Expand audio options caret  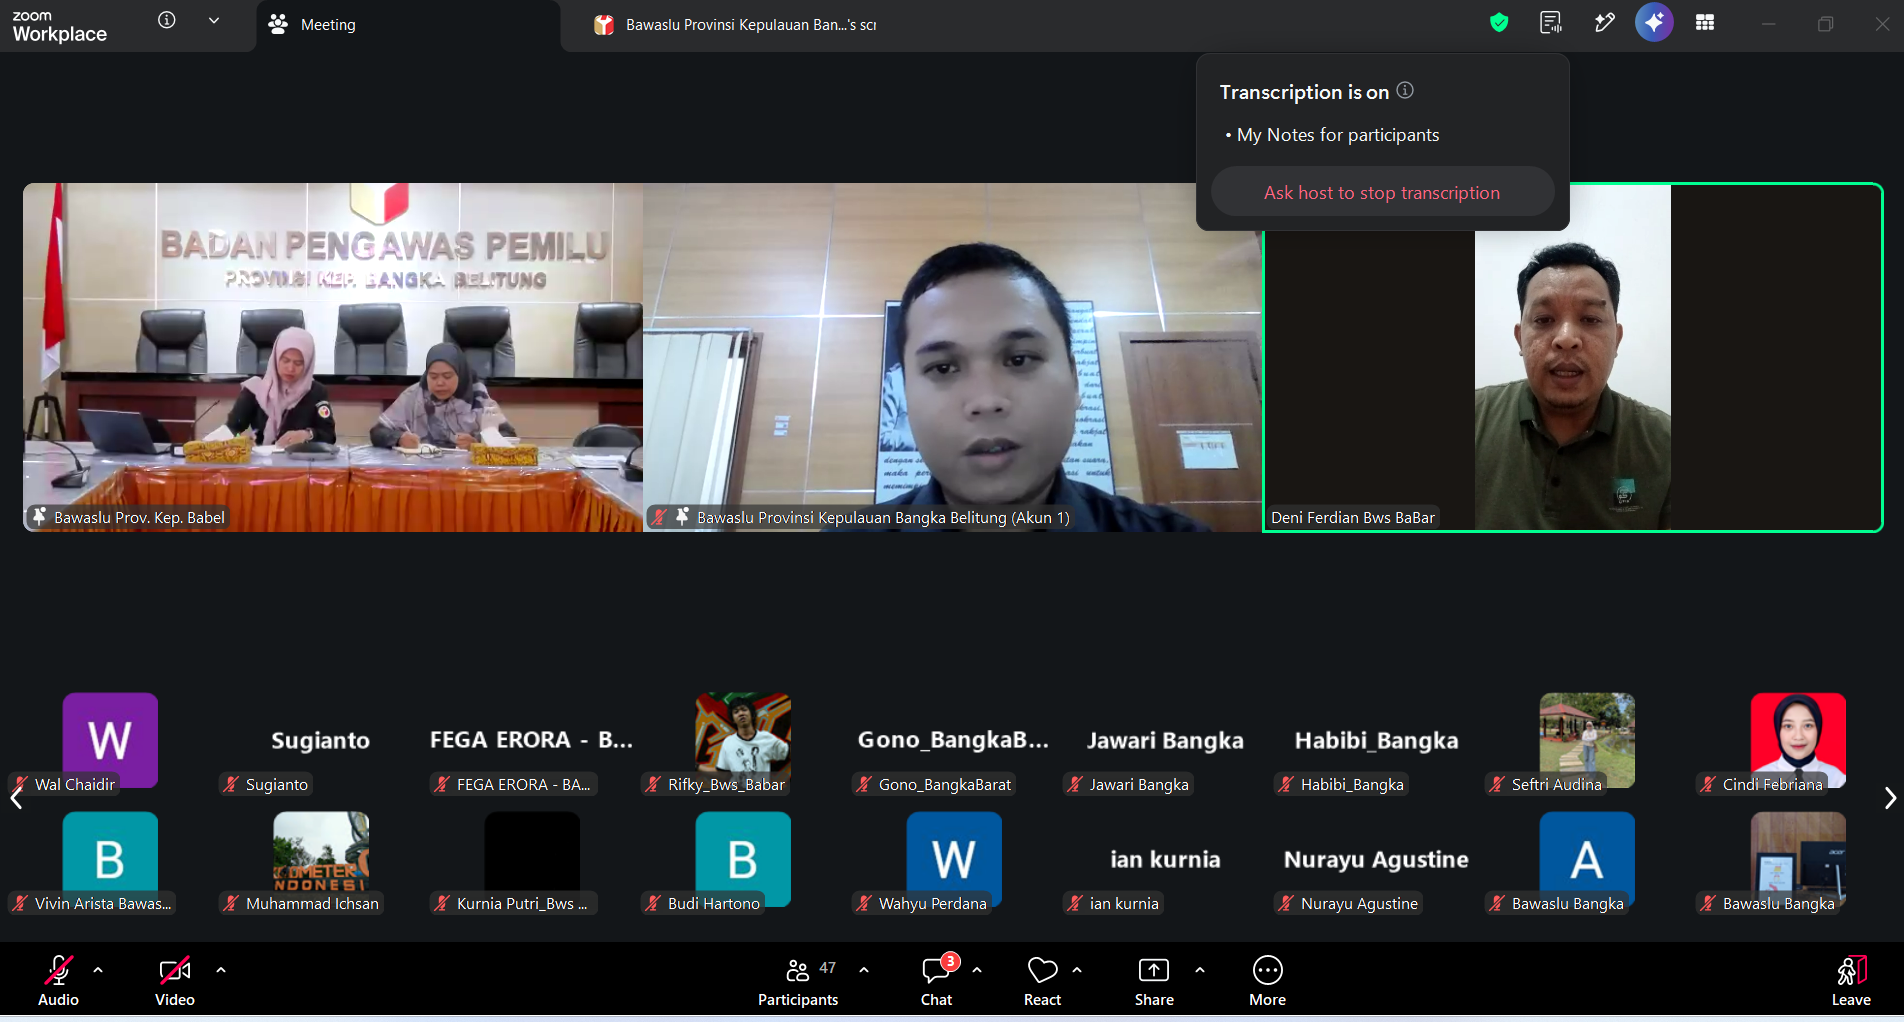pos(98,970)
